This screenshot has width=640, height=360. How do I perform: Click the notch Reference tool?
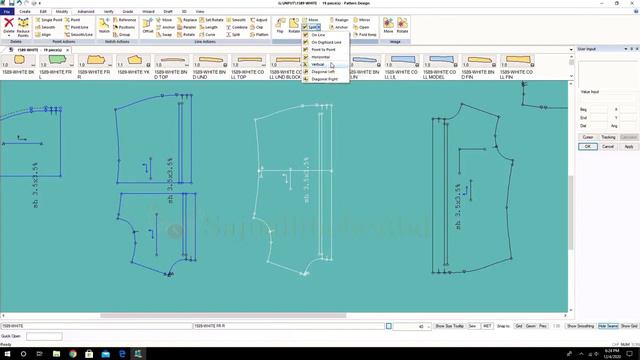click(124, 20)
